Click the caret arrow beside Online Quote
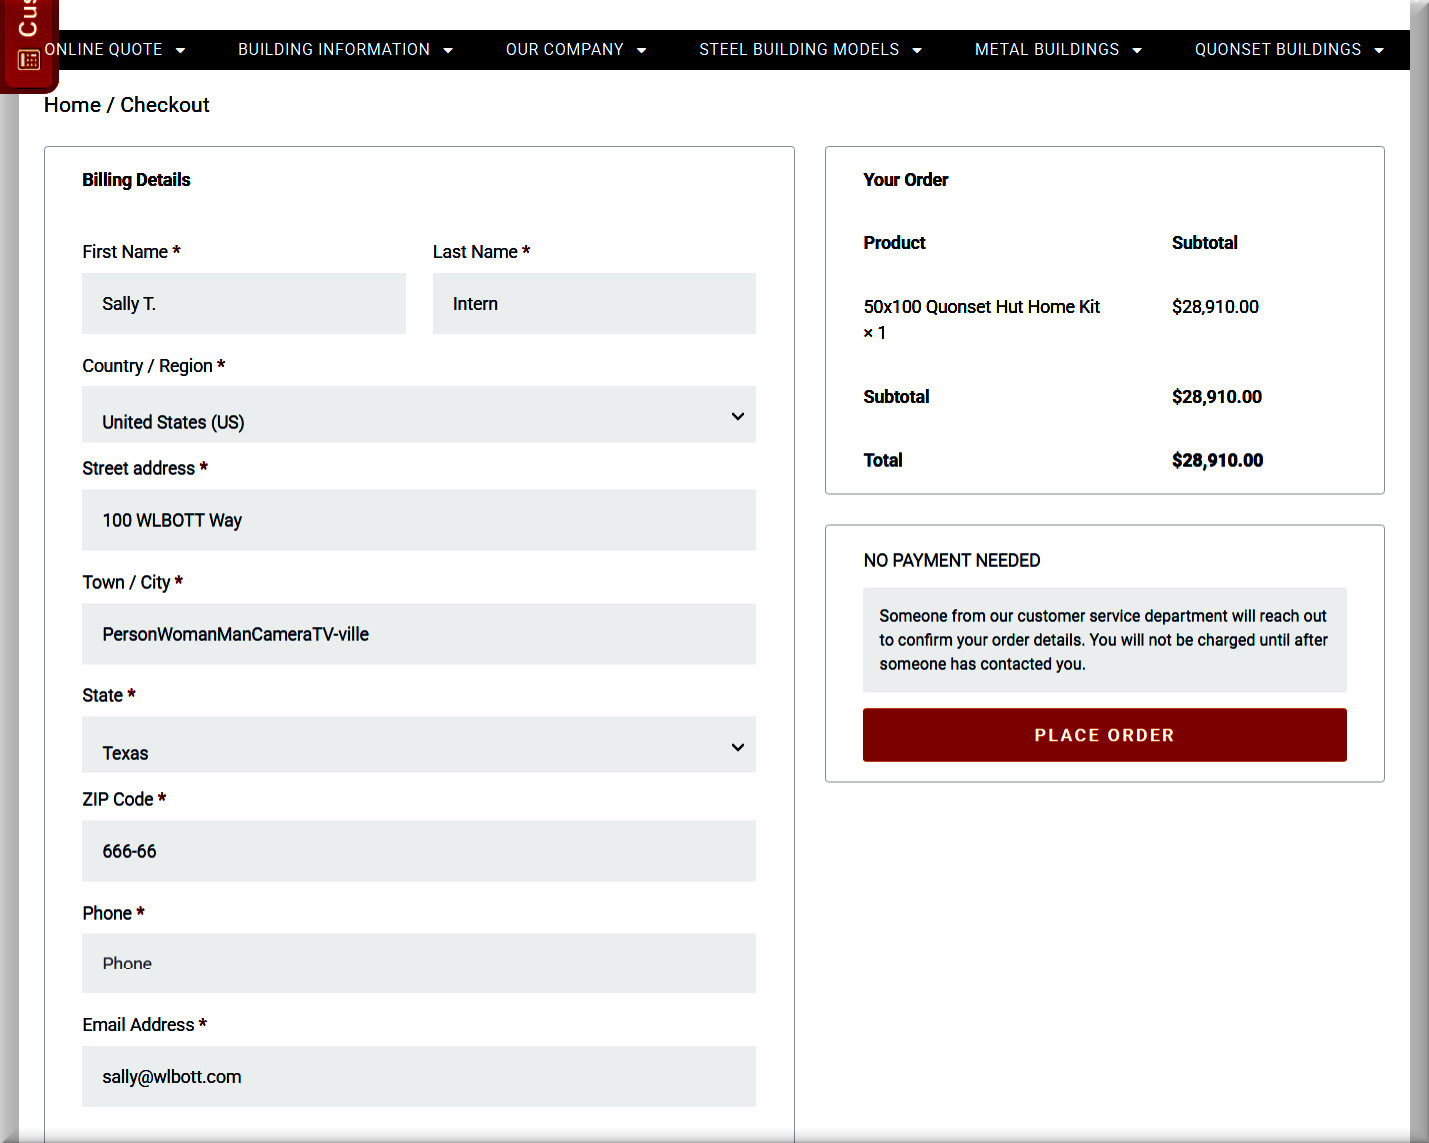 click(x=181, y=50)
